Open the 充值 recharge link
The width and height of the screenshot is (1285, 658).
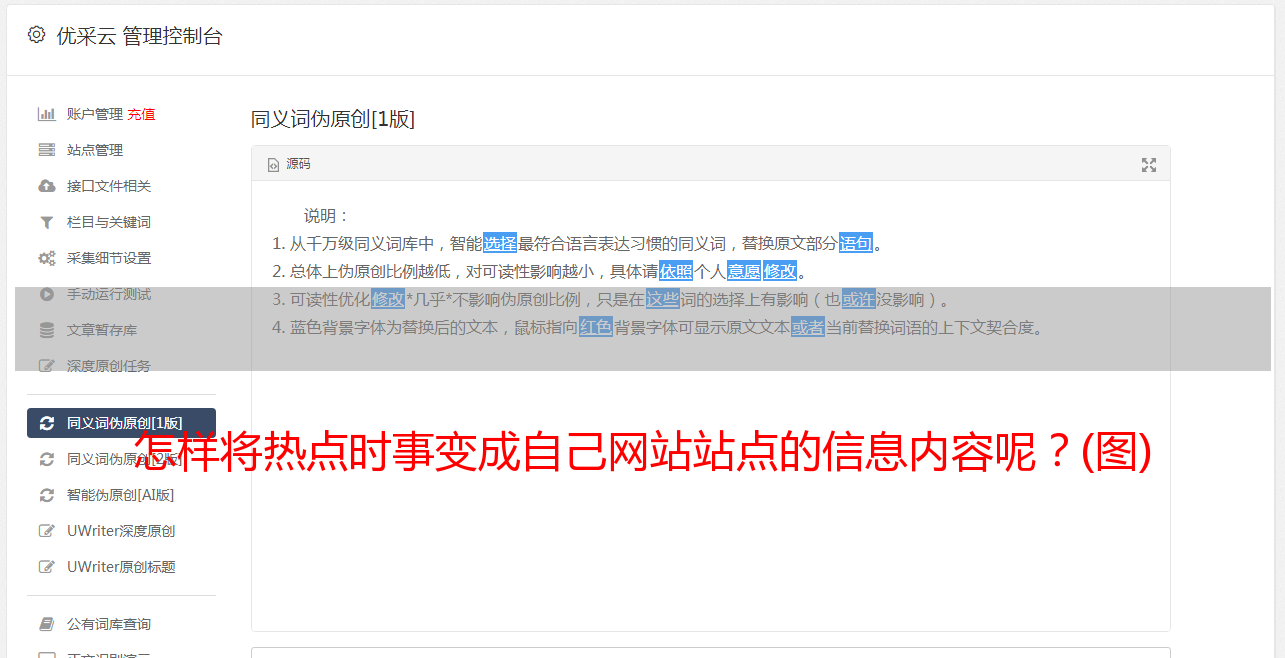pos(141,114)
